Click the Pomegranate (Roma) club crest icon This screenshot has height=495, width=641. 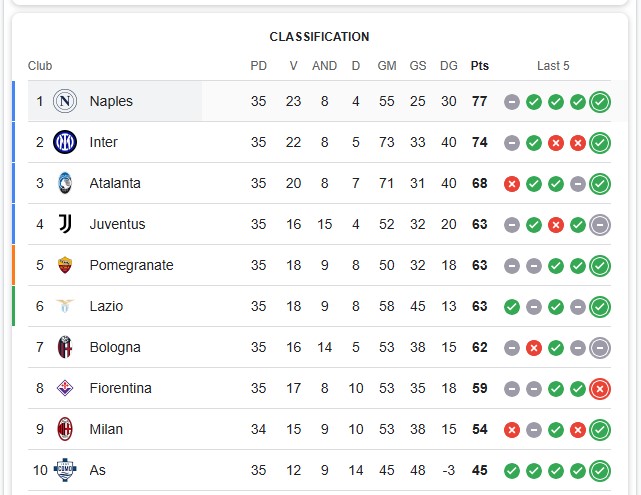65,265
